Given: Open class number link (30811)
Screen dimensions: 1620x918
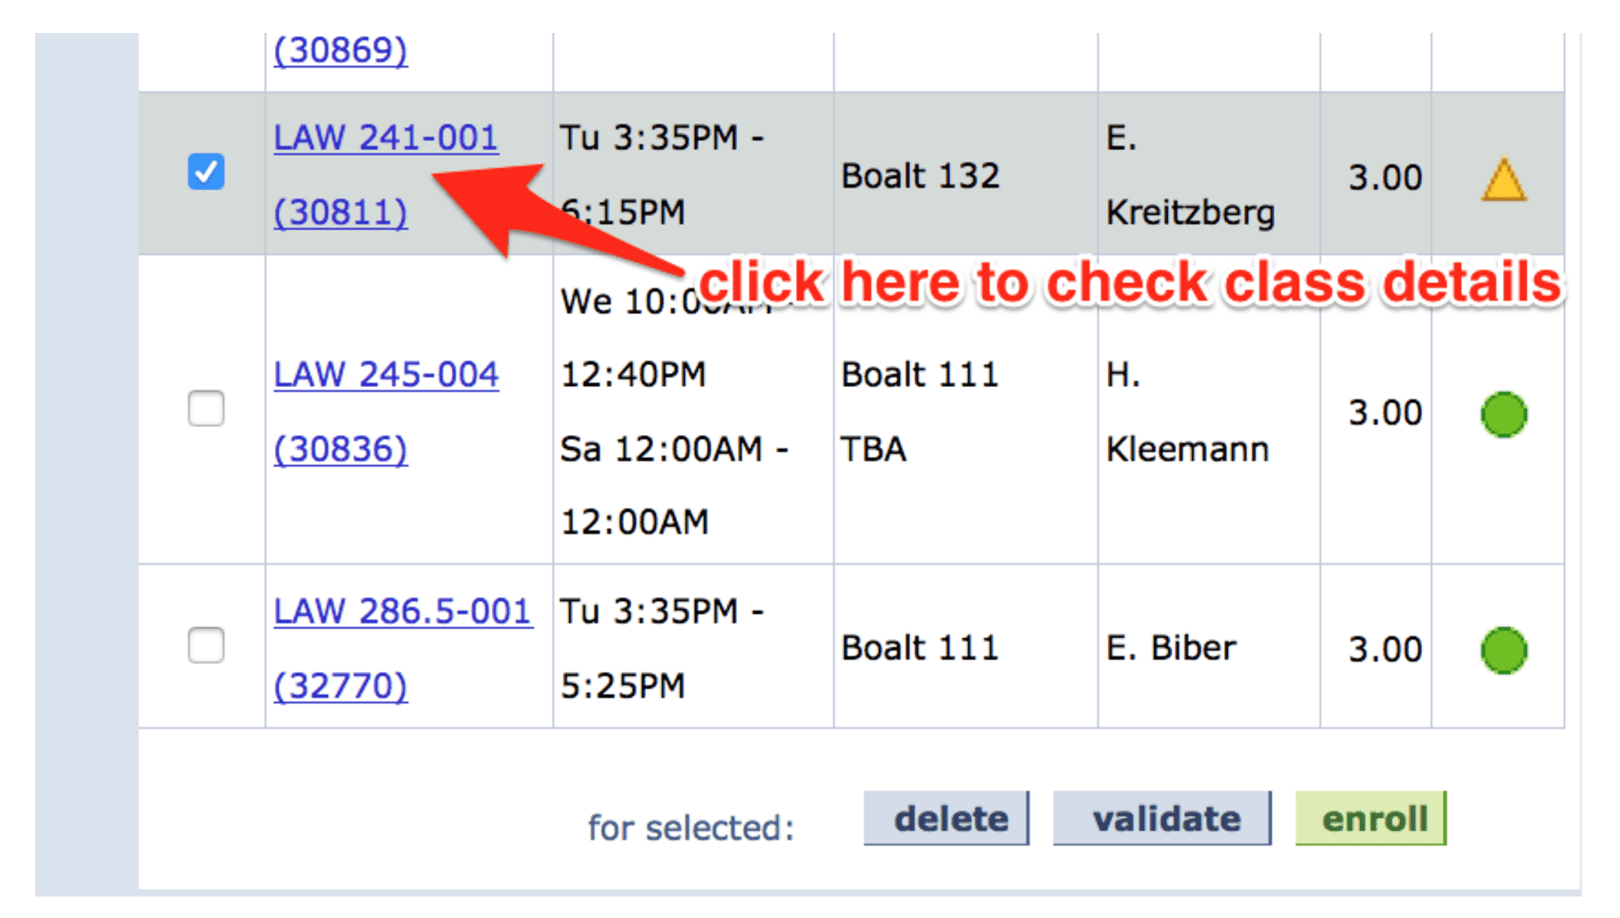Looking at the screenshot, I should [341, 212].
